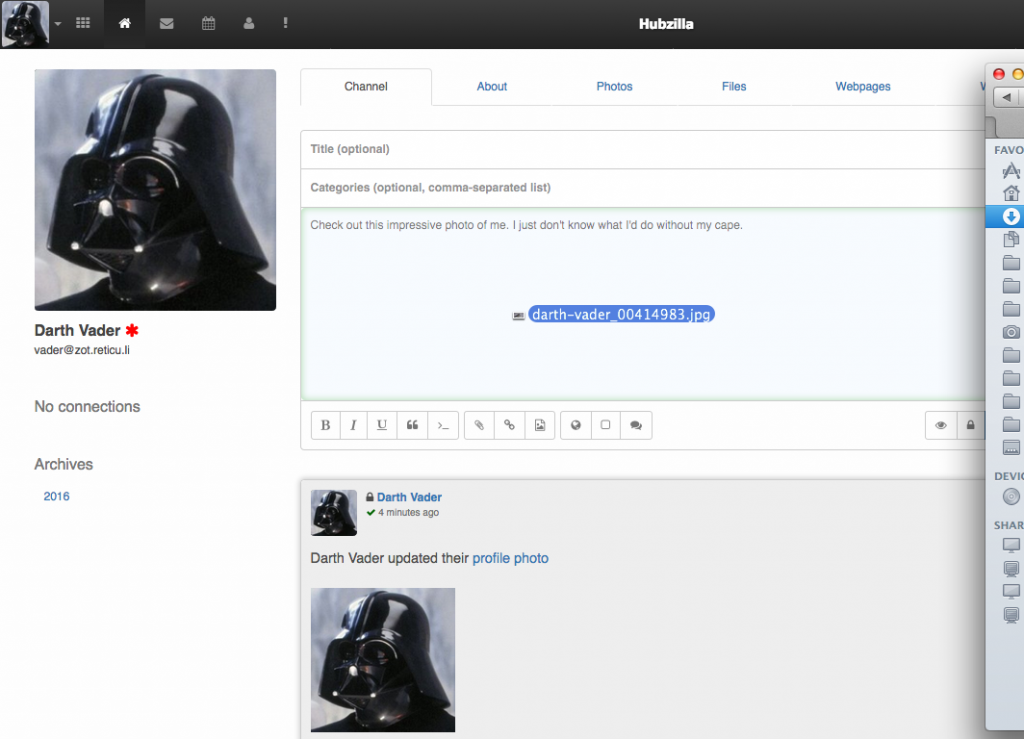Viewport: 1024px width, 739px height.
Task: Open the avatar dropdown arrow menu
Action: 58,23
